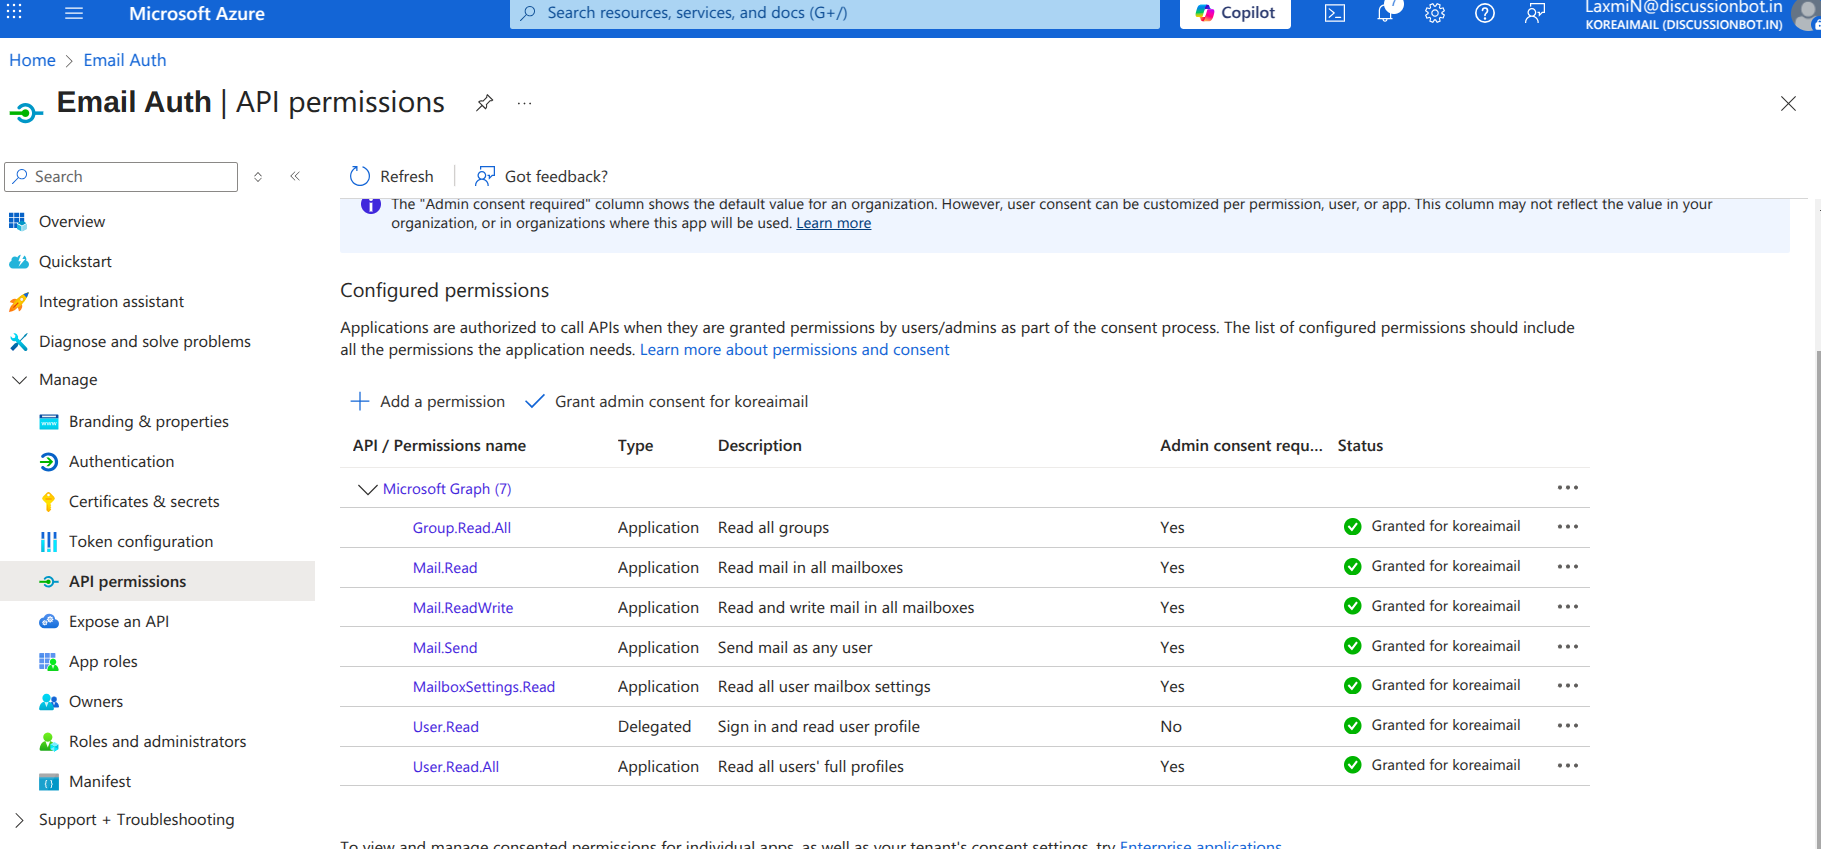The width and height of the screenshot is (1821, 849).
Task: Collapse the left sidebar menu
Action: click(x=295, y=176)
